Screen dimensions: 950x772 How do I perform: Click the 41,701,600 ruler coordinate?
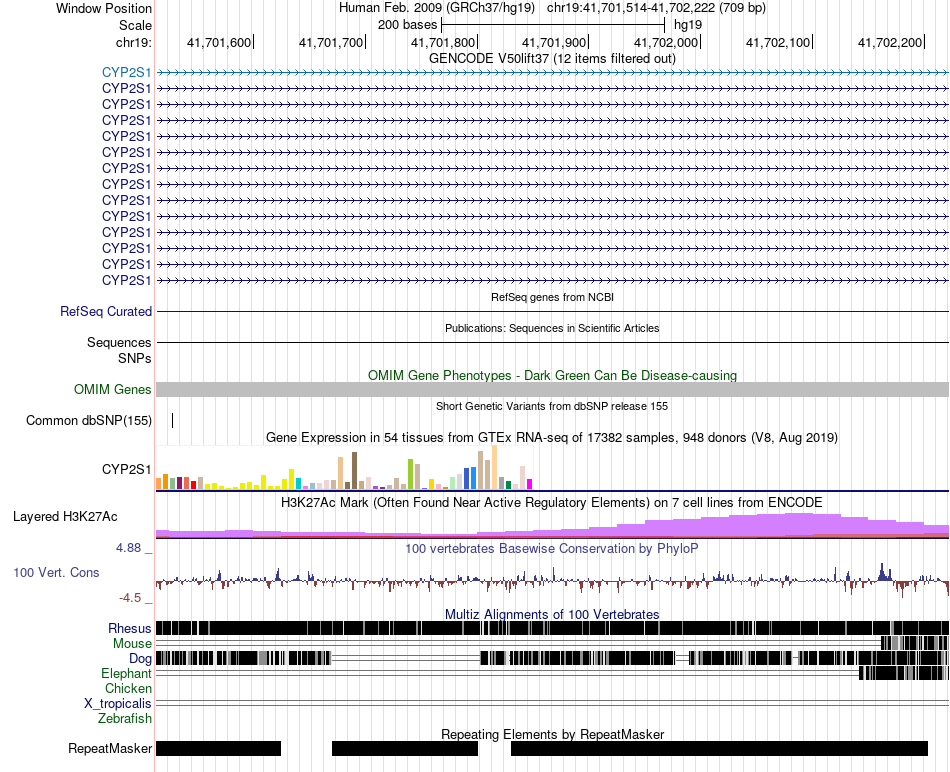219,42
